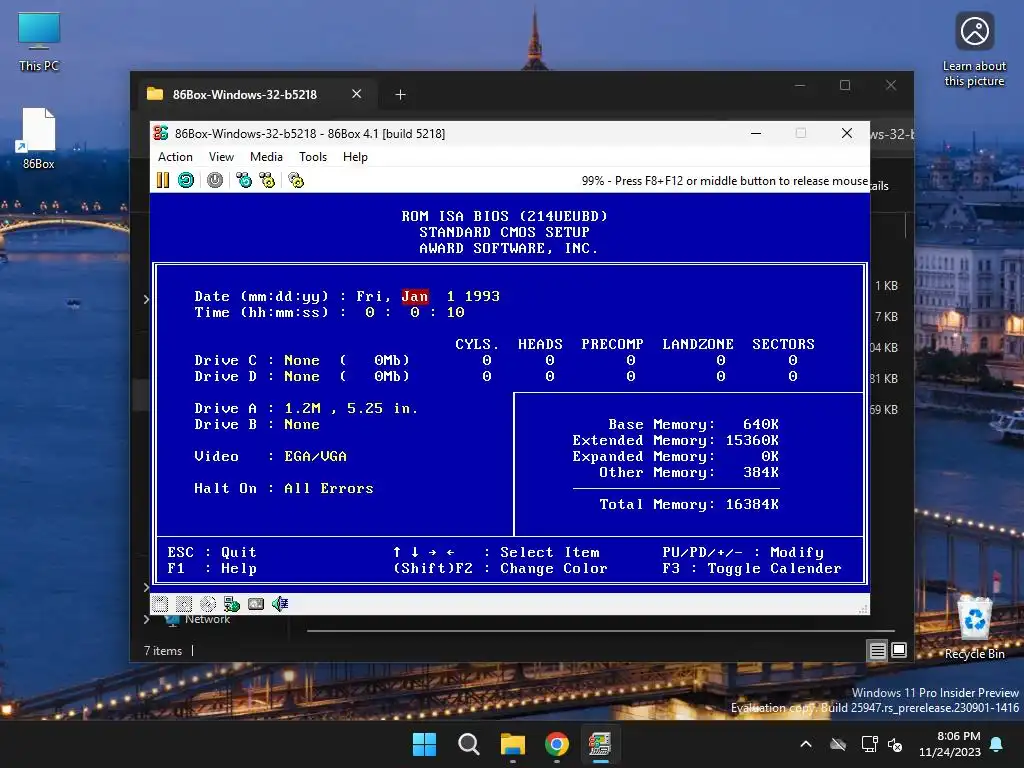Click the 86Box window resize grip
Screen dimensions: 1024x768
[x=863, y=609]
